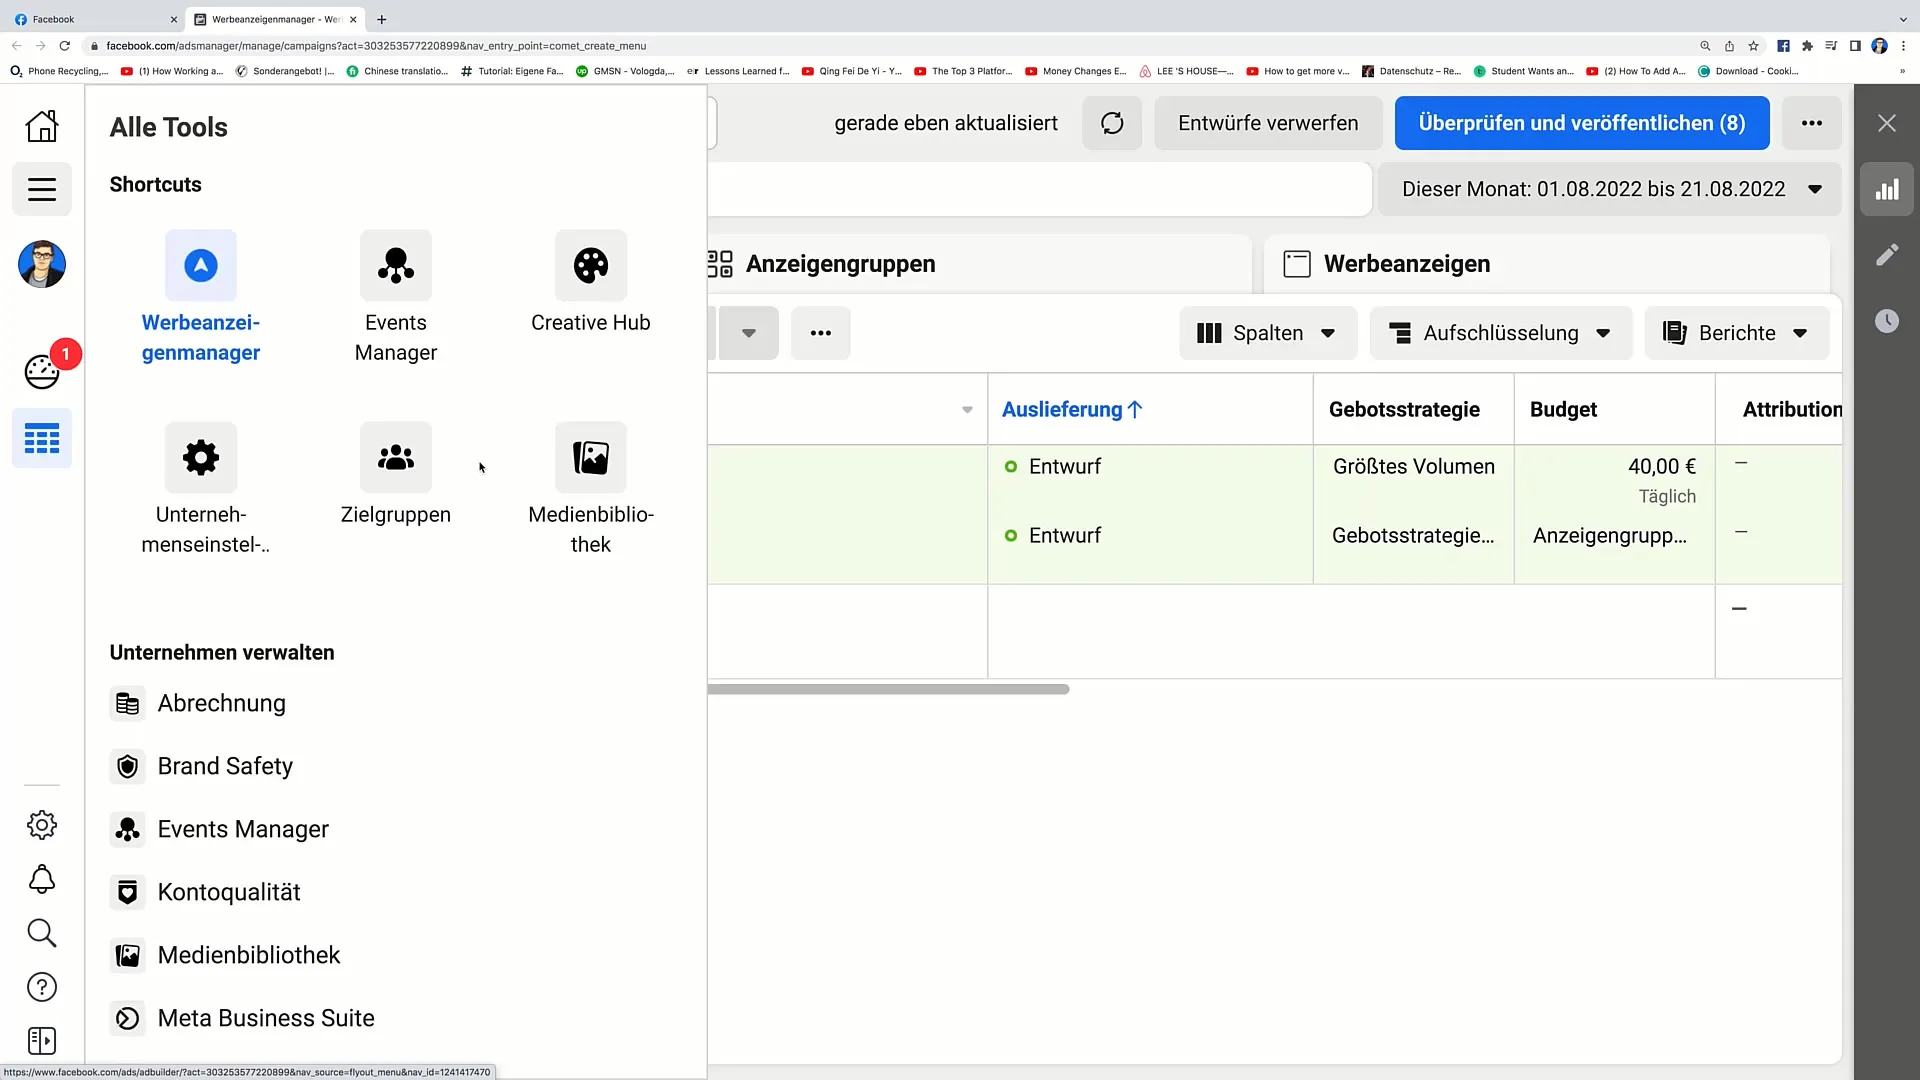This screenshot has width=1920, height=1080.
Task: Select Kontoqualiät from business menu
Action: pos(229,891)
